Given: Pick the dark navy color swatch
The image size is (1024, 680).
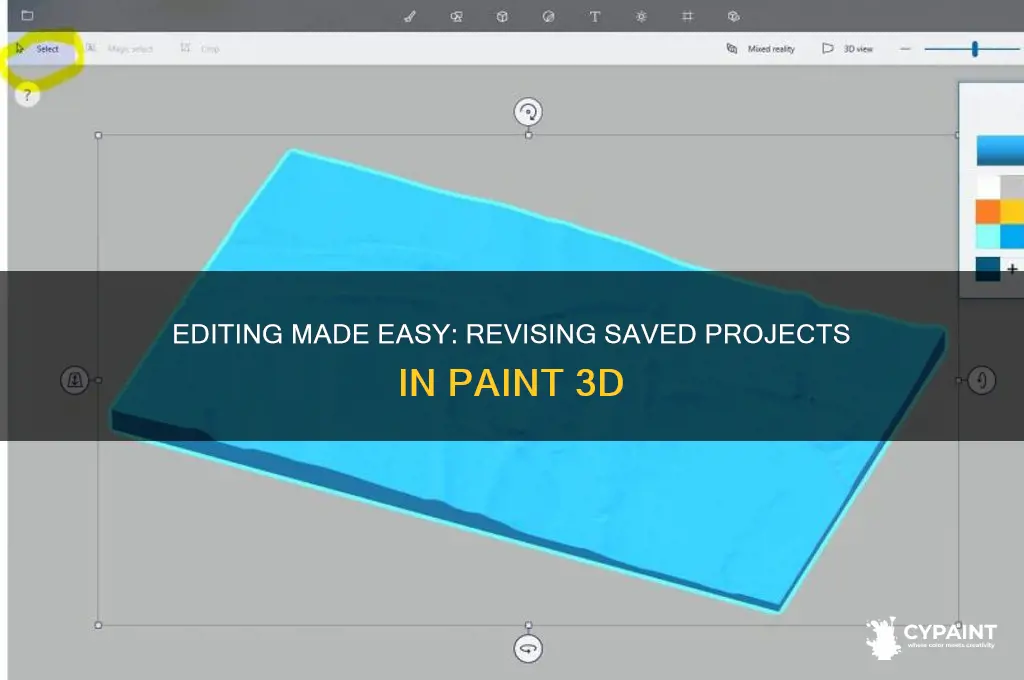Looking at the screenshot, I should 988,268.
